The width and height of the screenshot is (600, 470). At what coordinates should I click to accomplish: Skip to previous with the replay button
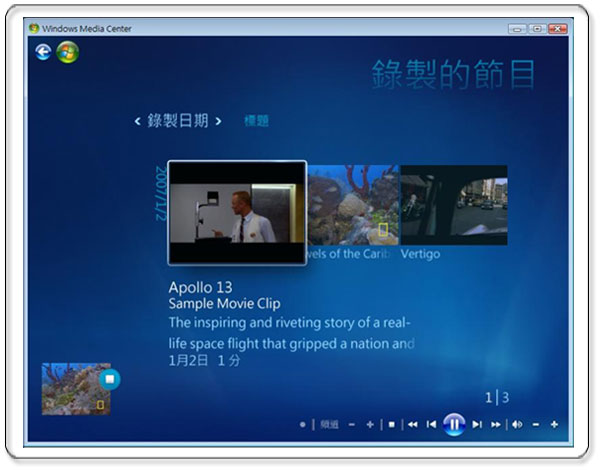pyautogui.click(x=431, y=424)
